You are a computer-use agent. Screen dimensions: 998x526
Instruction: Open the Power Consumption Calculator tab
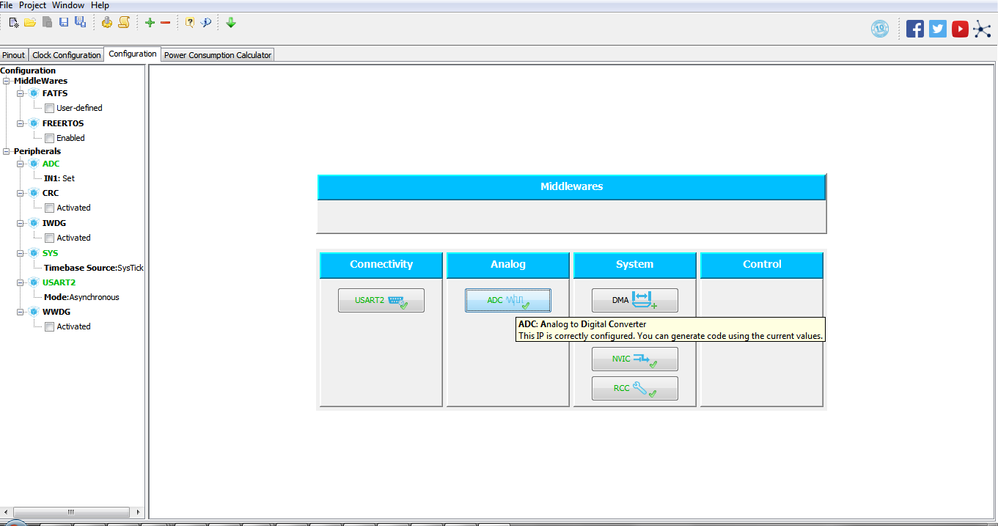218,55
